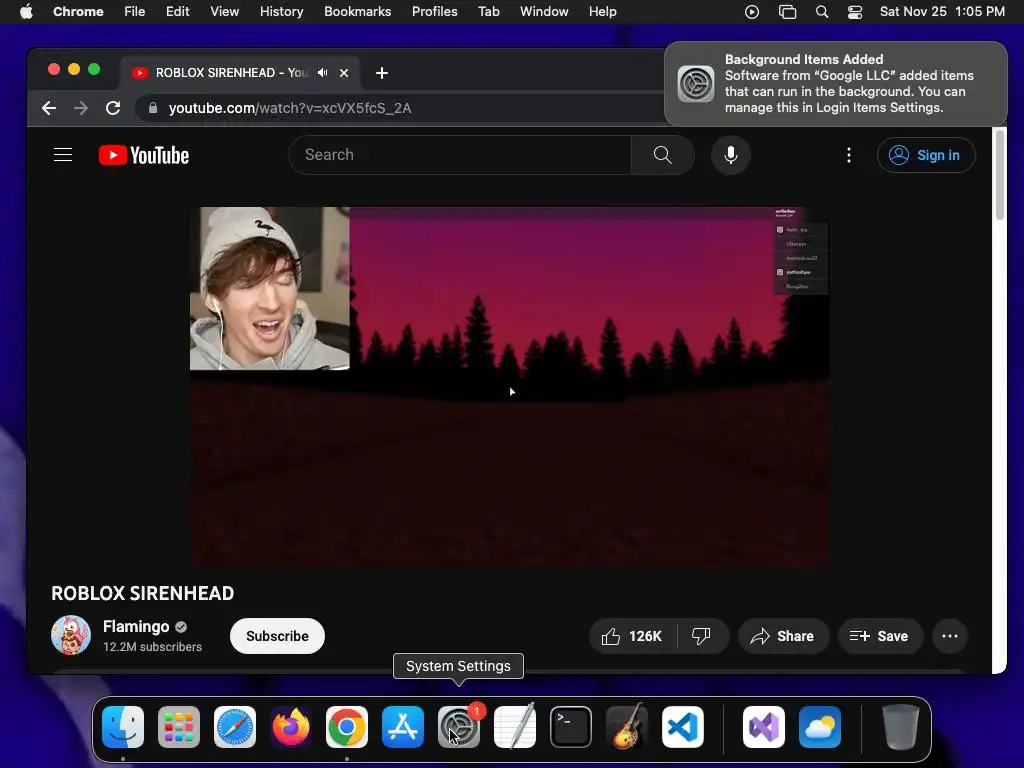The image size is (1024, 768).
Task: Mute the tab using the speaker icon
Action: (323, 72)
